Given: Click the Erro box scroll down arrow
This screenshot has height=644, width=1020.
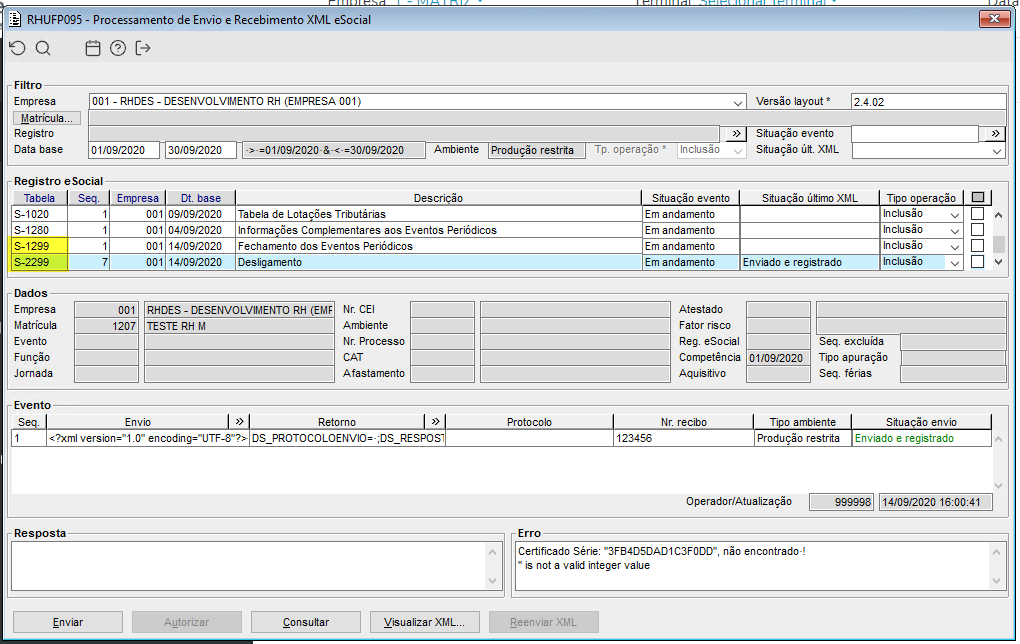Looking at the screenshot, I should tap(997, 581).
